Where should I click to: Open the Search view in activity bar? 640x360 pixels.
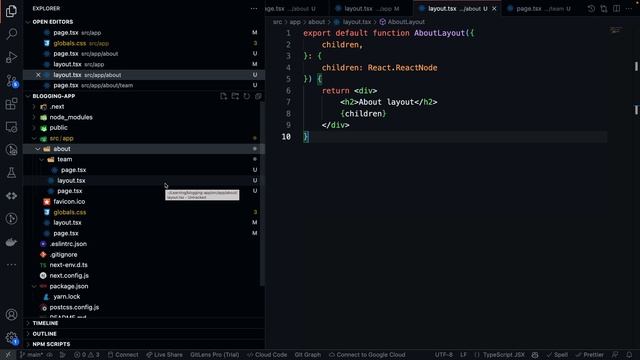point(11,34)
